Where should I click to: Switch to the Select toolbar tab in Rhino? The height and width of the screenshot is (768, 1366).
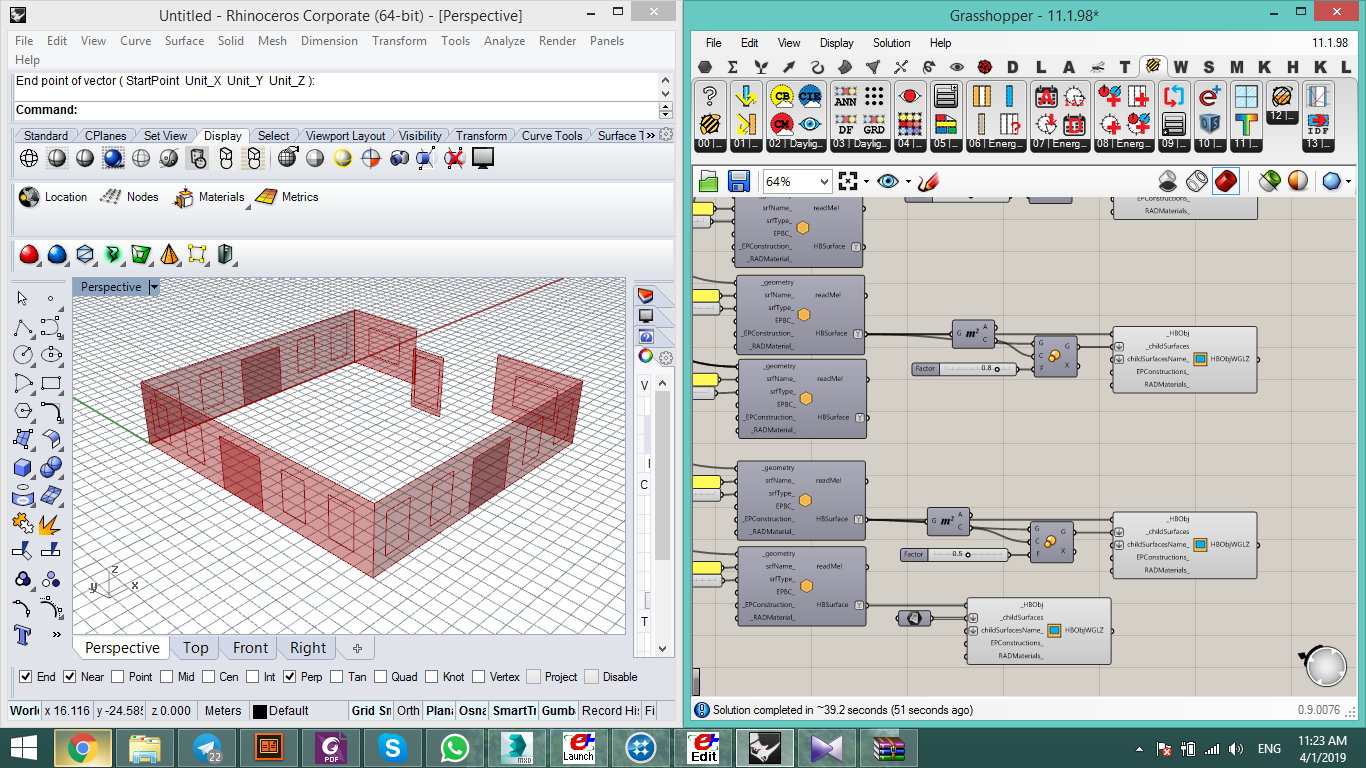point(273,135)
